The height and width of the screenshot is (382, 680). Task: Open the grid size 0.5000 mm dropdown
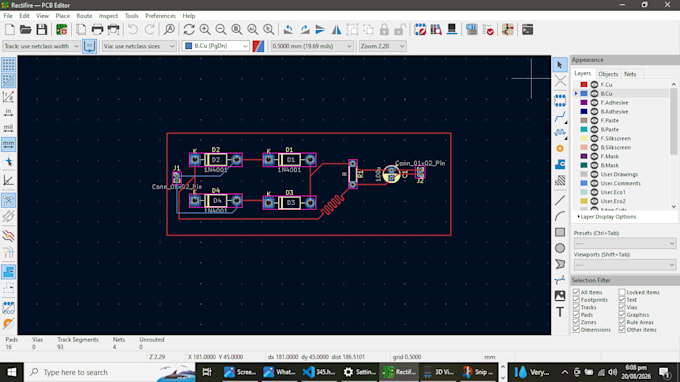312,46
